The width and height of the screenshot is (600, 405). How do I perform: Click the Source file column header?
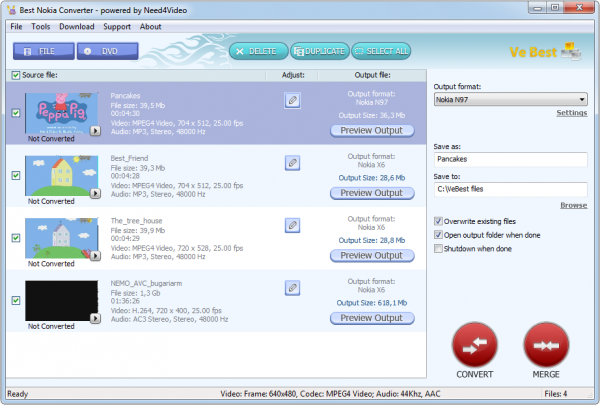[x=40, y=75]
